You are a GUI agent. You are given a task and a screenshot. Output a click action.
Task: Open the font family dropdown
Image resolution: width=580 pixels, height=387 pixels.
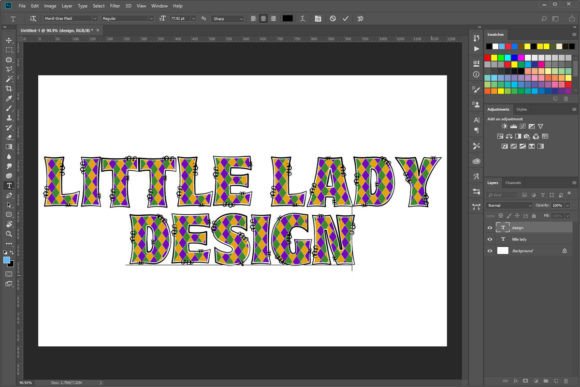pos(70,18)
